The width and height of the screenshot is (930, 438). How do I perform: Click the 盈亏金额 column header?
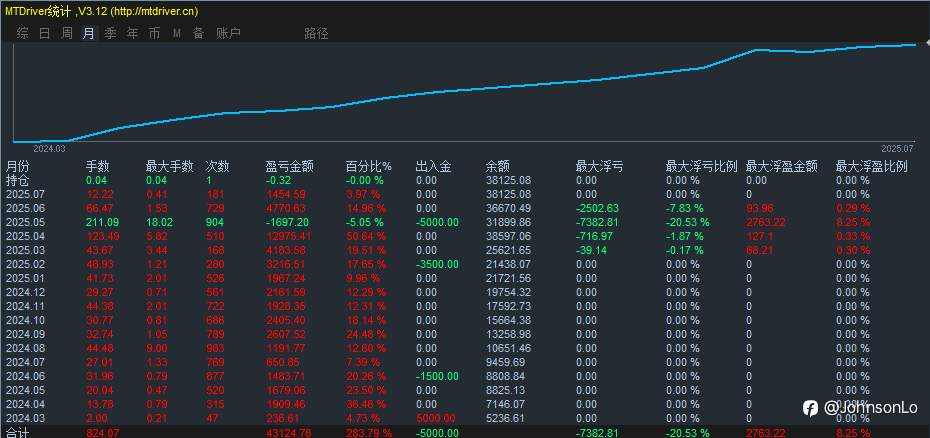pos(290,167)
